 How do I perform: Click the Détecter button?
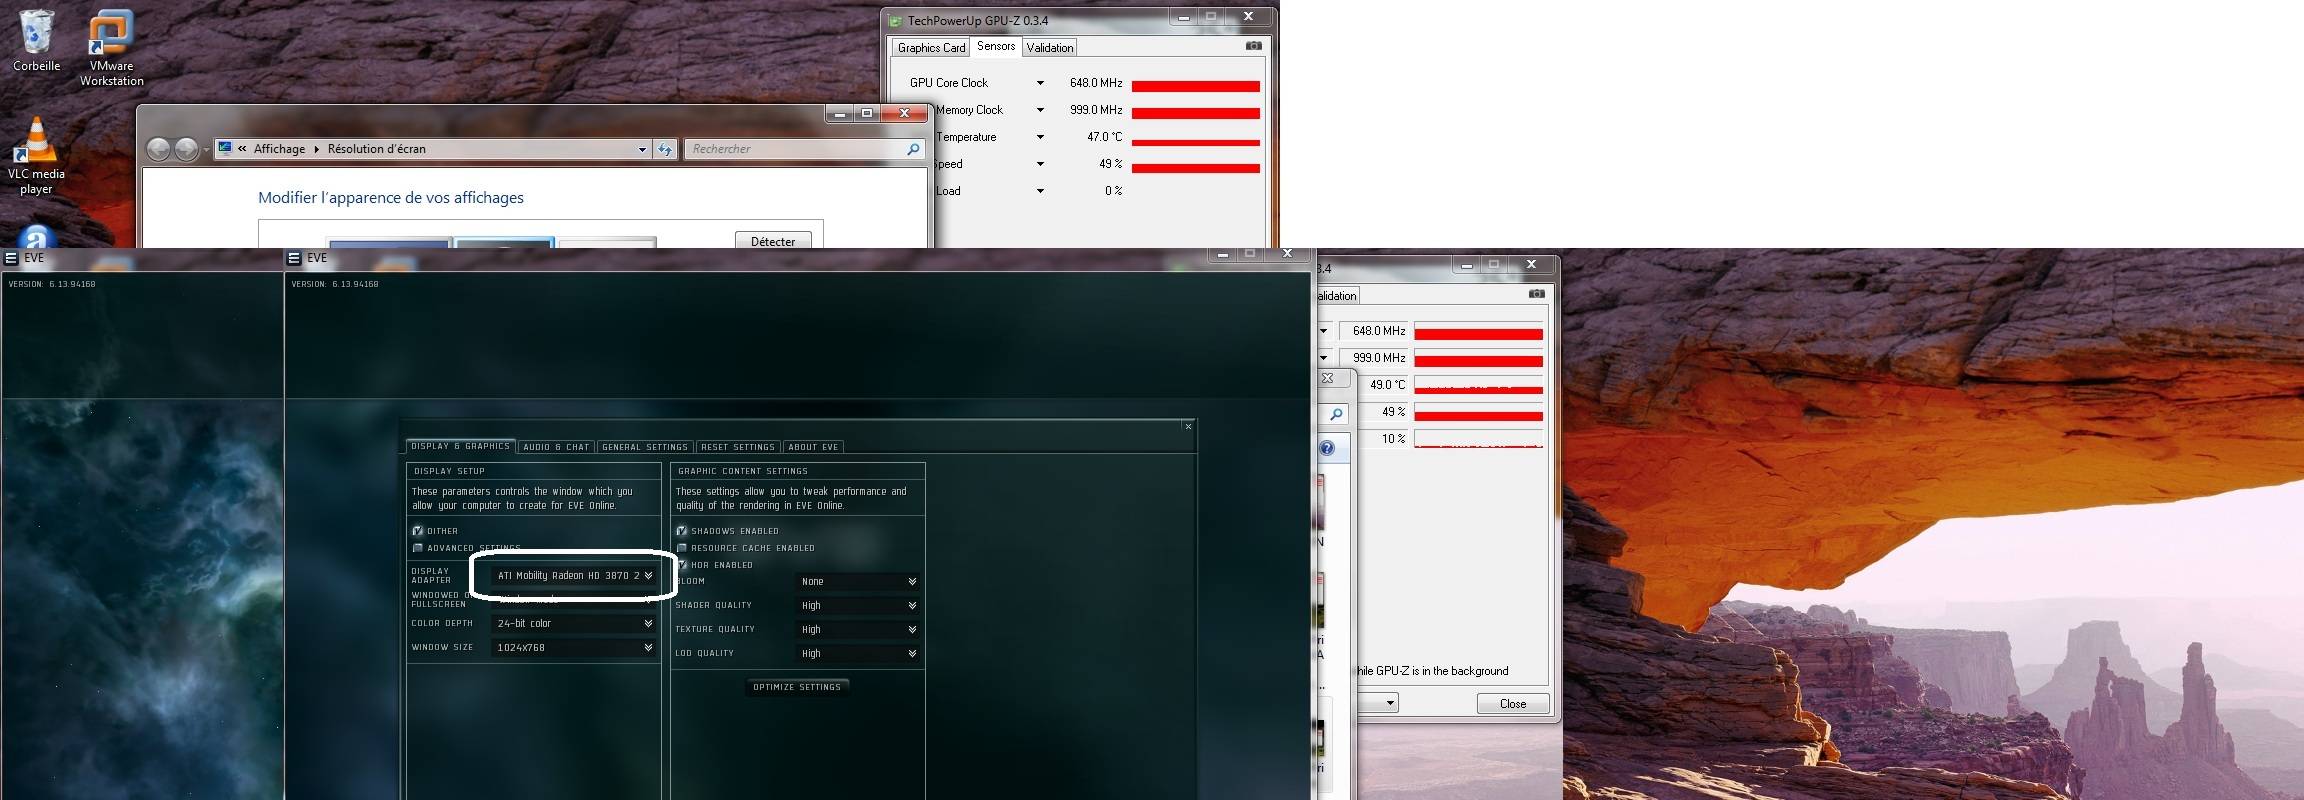tap(773, 241)
